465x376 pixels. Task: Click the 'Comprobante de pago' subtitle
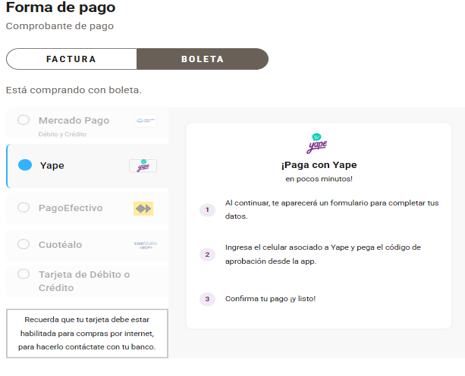coord(60,26)
